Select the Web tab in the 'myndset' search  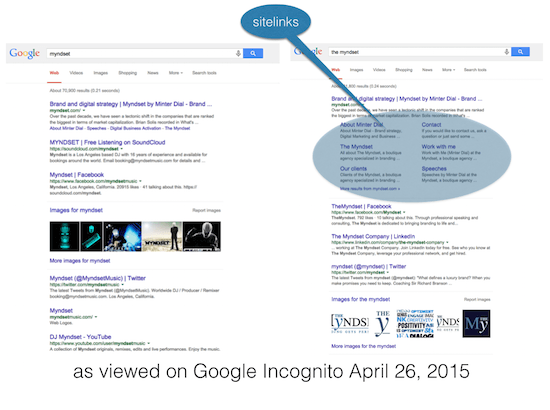pyautogui.click(x=54, y=73)
